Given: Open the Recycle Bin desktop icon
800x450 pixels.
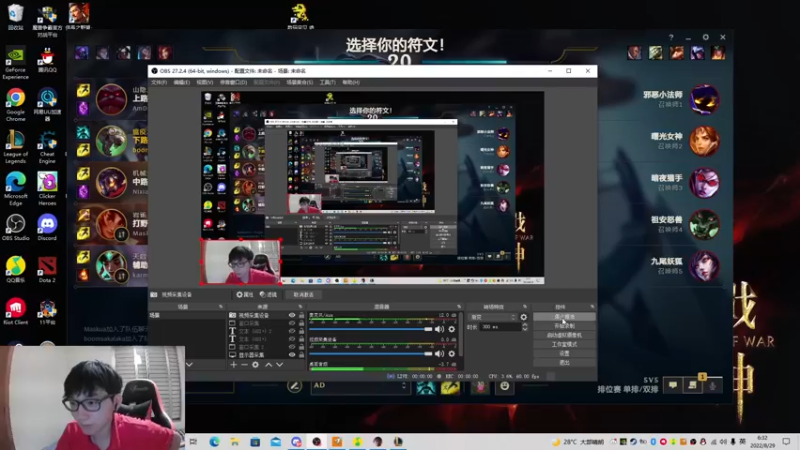Looking at the screenshot, I should pos(15,16).
